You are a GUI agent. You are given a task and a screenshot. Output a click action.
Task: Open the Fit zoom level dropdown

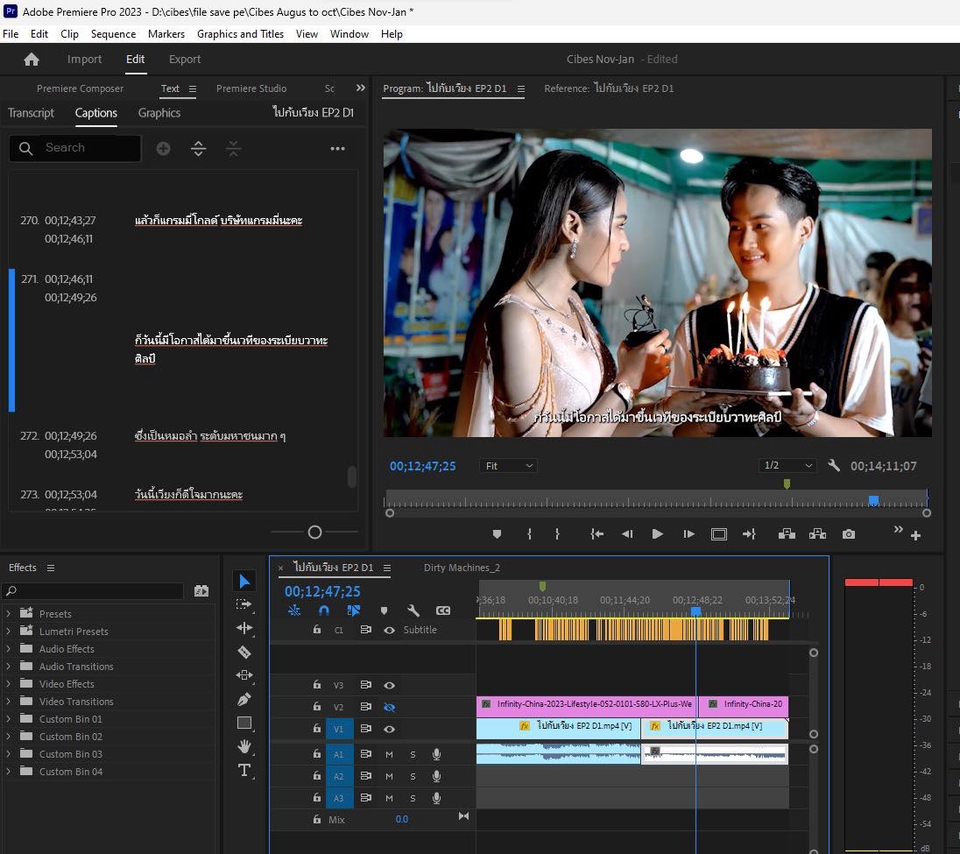508,466
